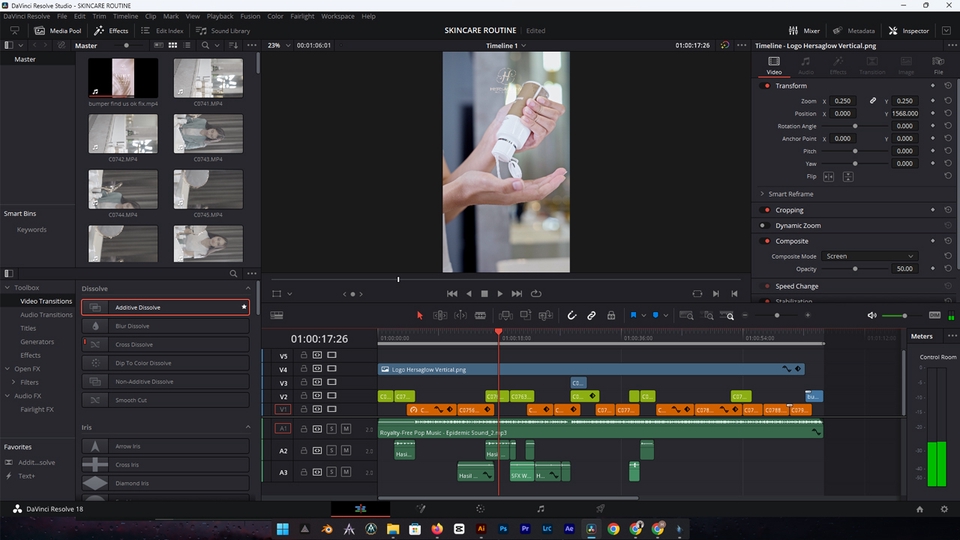The height and width of the screenshot is (540, 960).
Task: Reset the Opacity value in Inspector
Action: [947, 269]
